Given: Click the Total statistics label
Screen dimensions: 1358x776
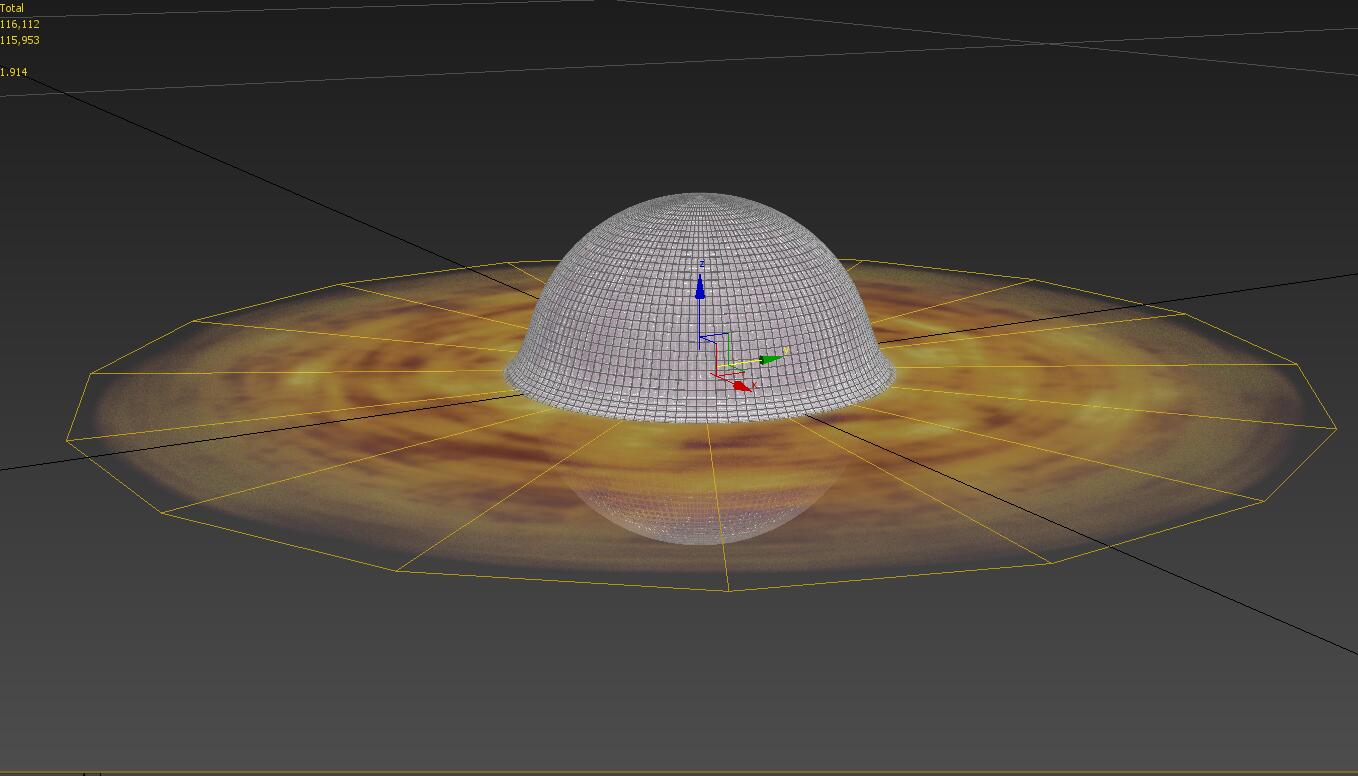Looking at the screenshot, I should (x=12, y=8).
